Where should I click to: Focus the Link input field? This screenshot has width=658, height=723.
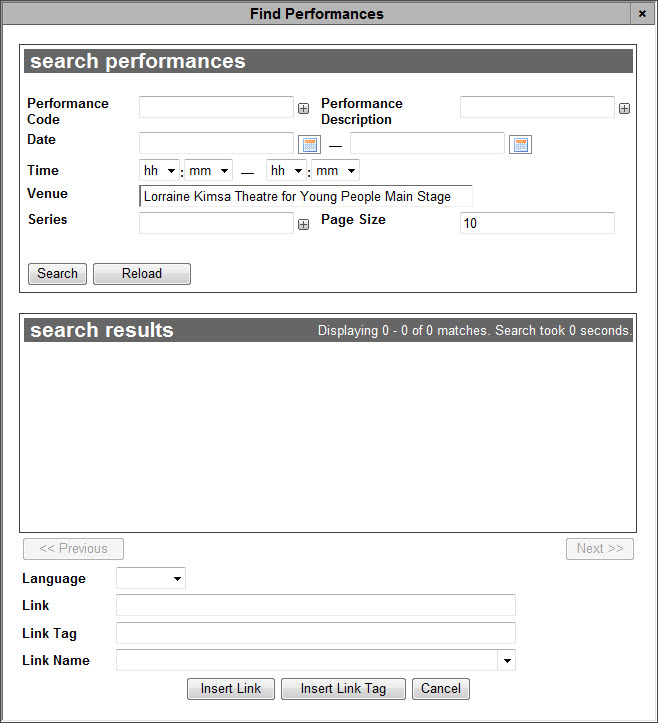[x=316, y=605]
